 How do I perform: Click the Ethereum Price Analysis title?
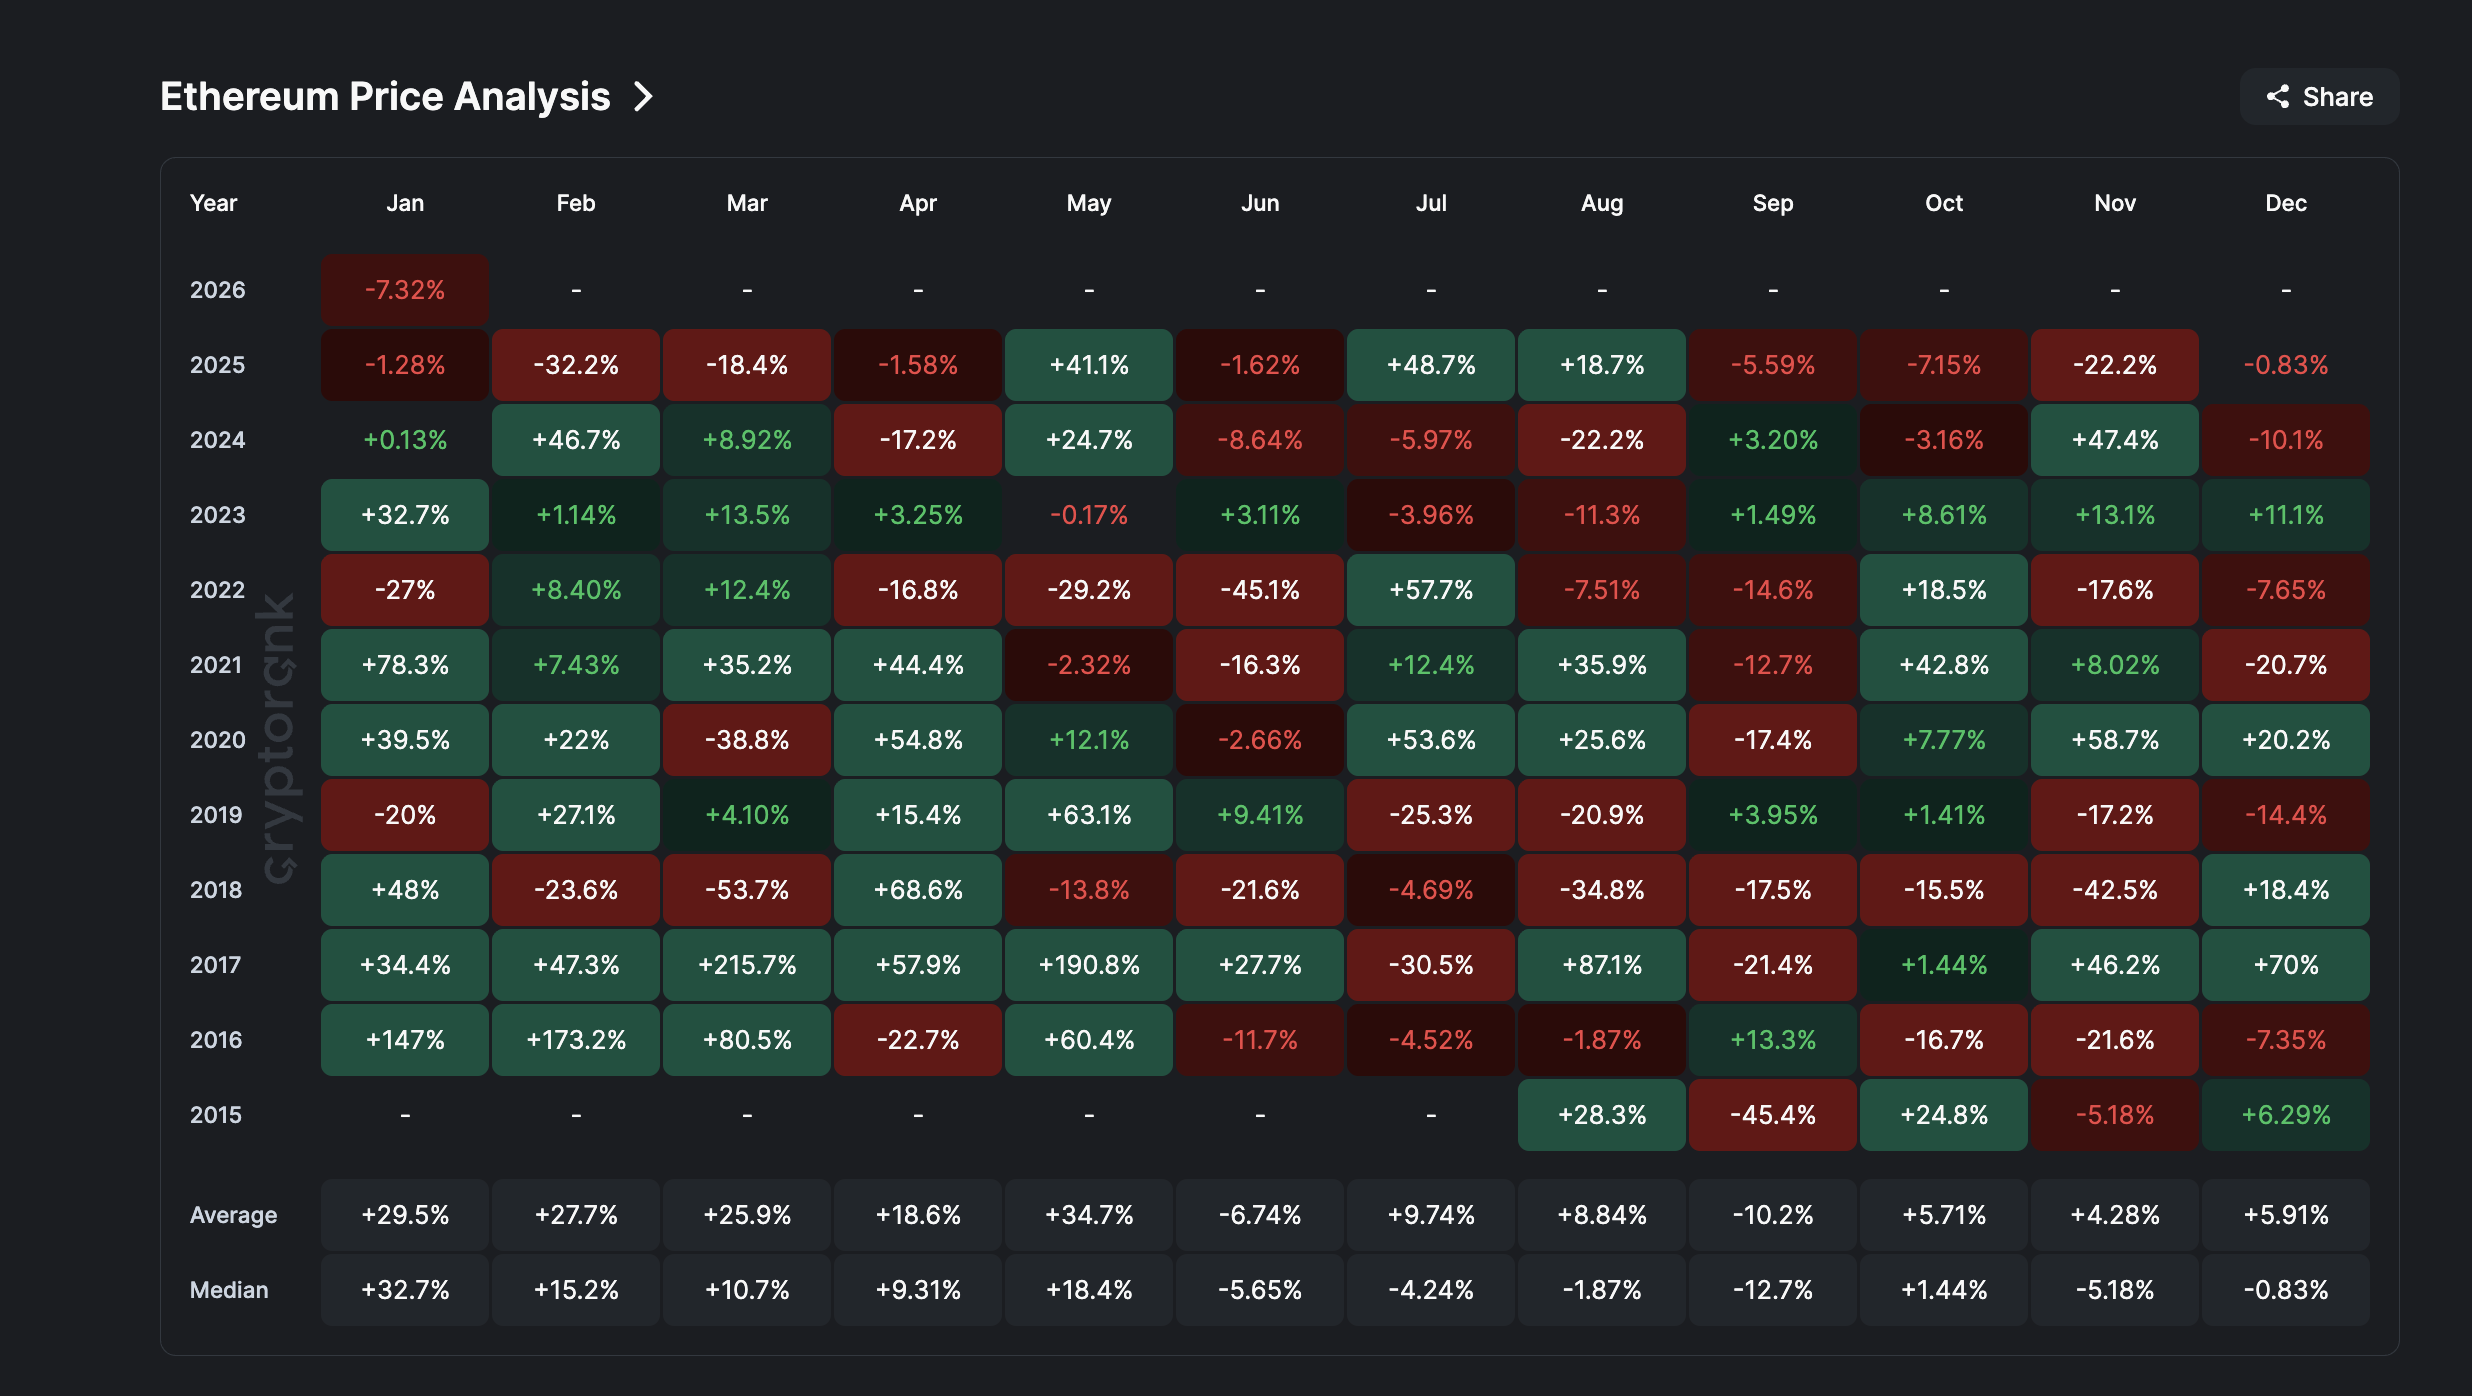pyautogui.click(x=385, y=97)
